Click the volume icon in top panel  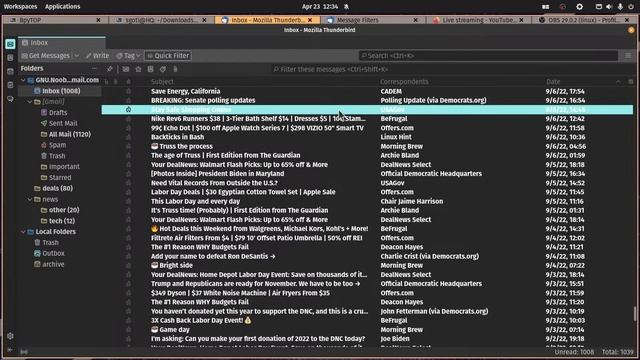click(x=609, y=7)
